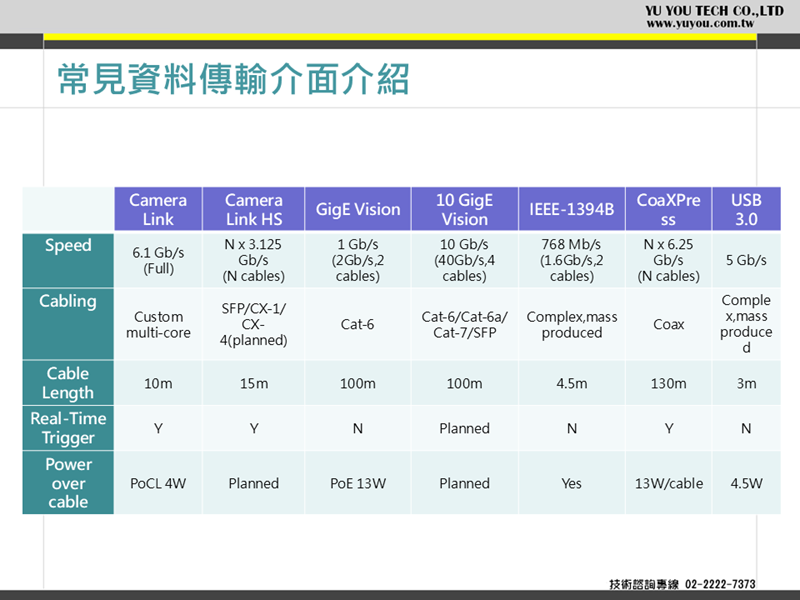
Task: Click the PoCL 4W power cell
Action: click(158, 483)
